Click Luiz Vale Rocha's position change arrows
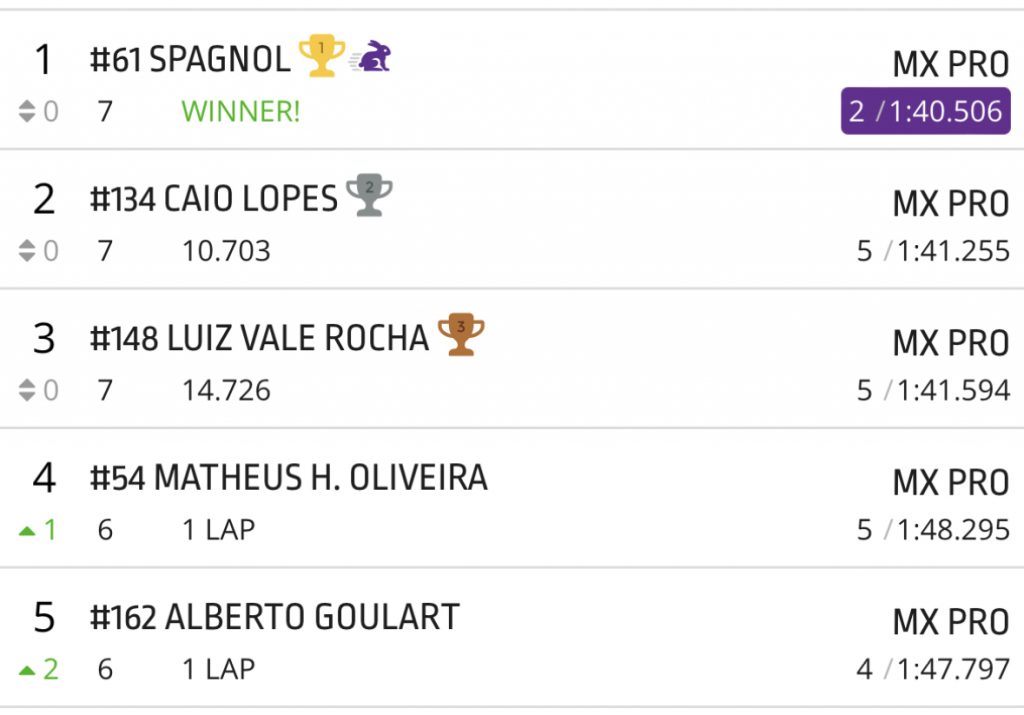1024x715 pixels. point(27,390)
